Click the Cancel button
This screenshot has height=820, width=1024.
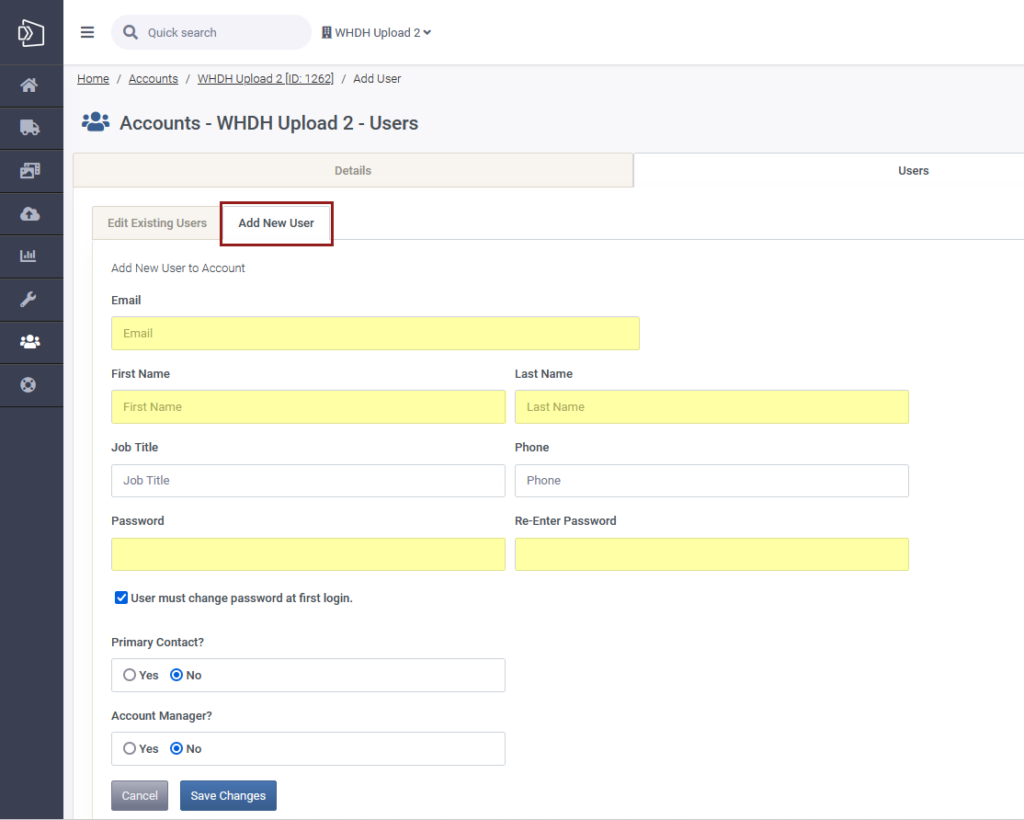pos(140,795)
